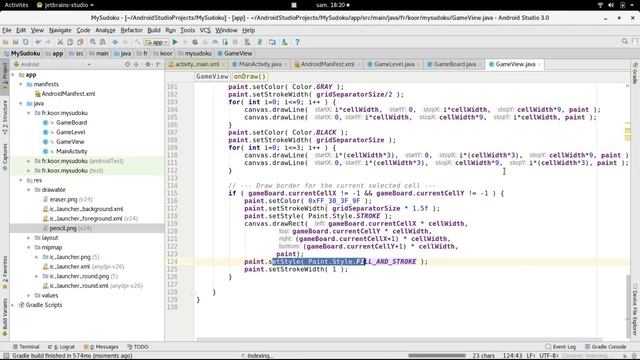Click the Copy icon in toolbar

(x=70, y=42)
